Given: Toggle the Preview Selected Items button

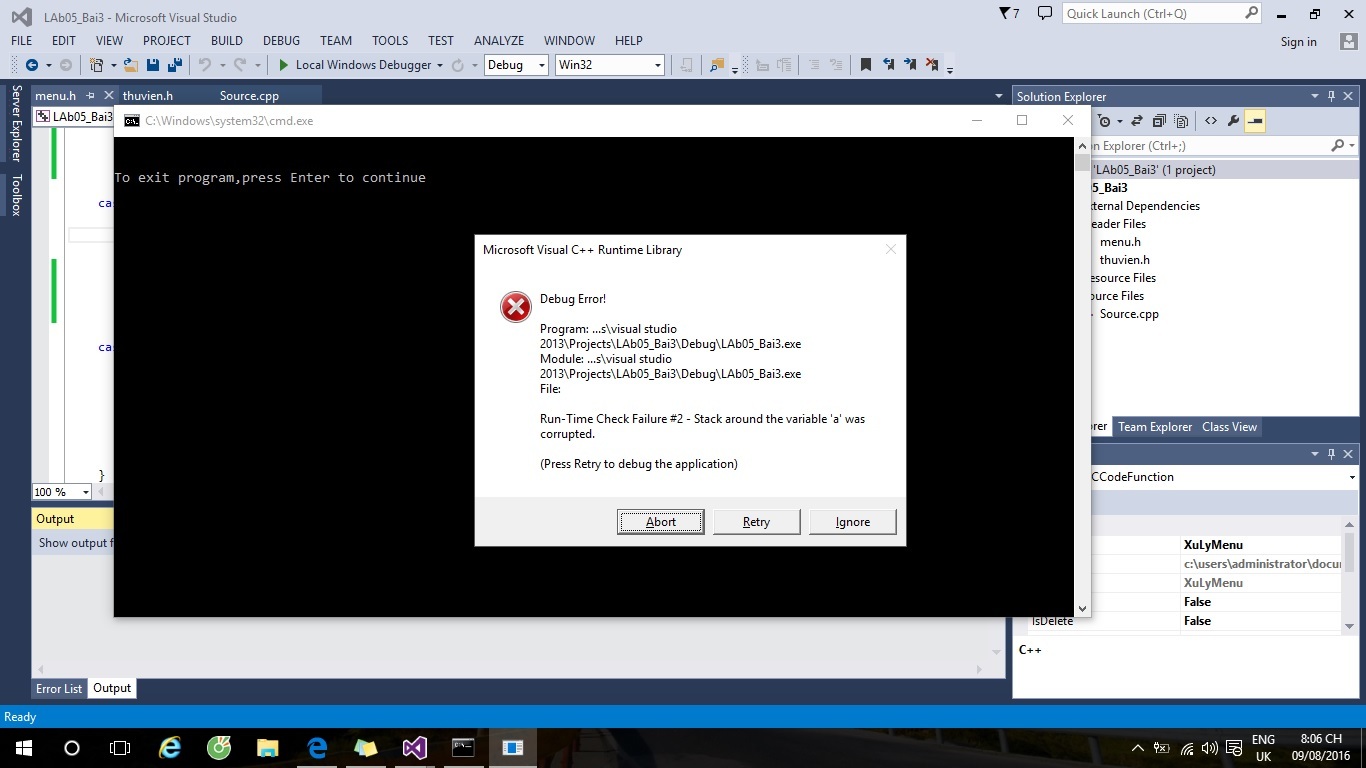Looking at the screenshot, I should (1256, 121).
